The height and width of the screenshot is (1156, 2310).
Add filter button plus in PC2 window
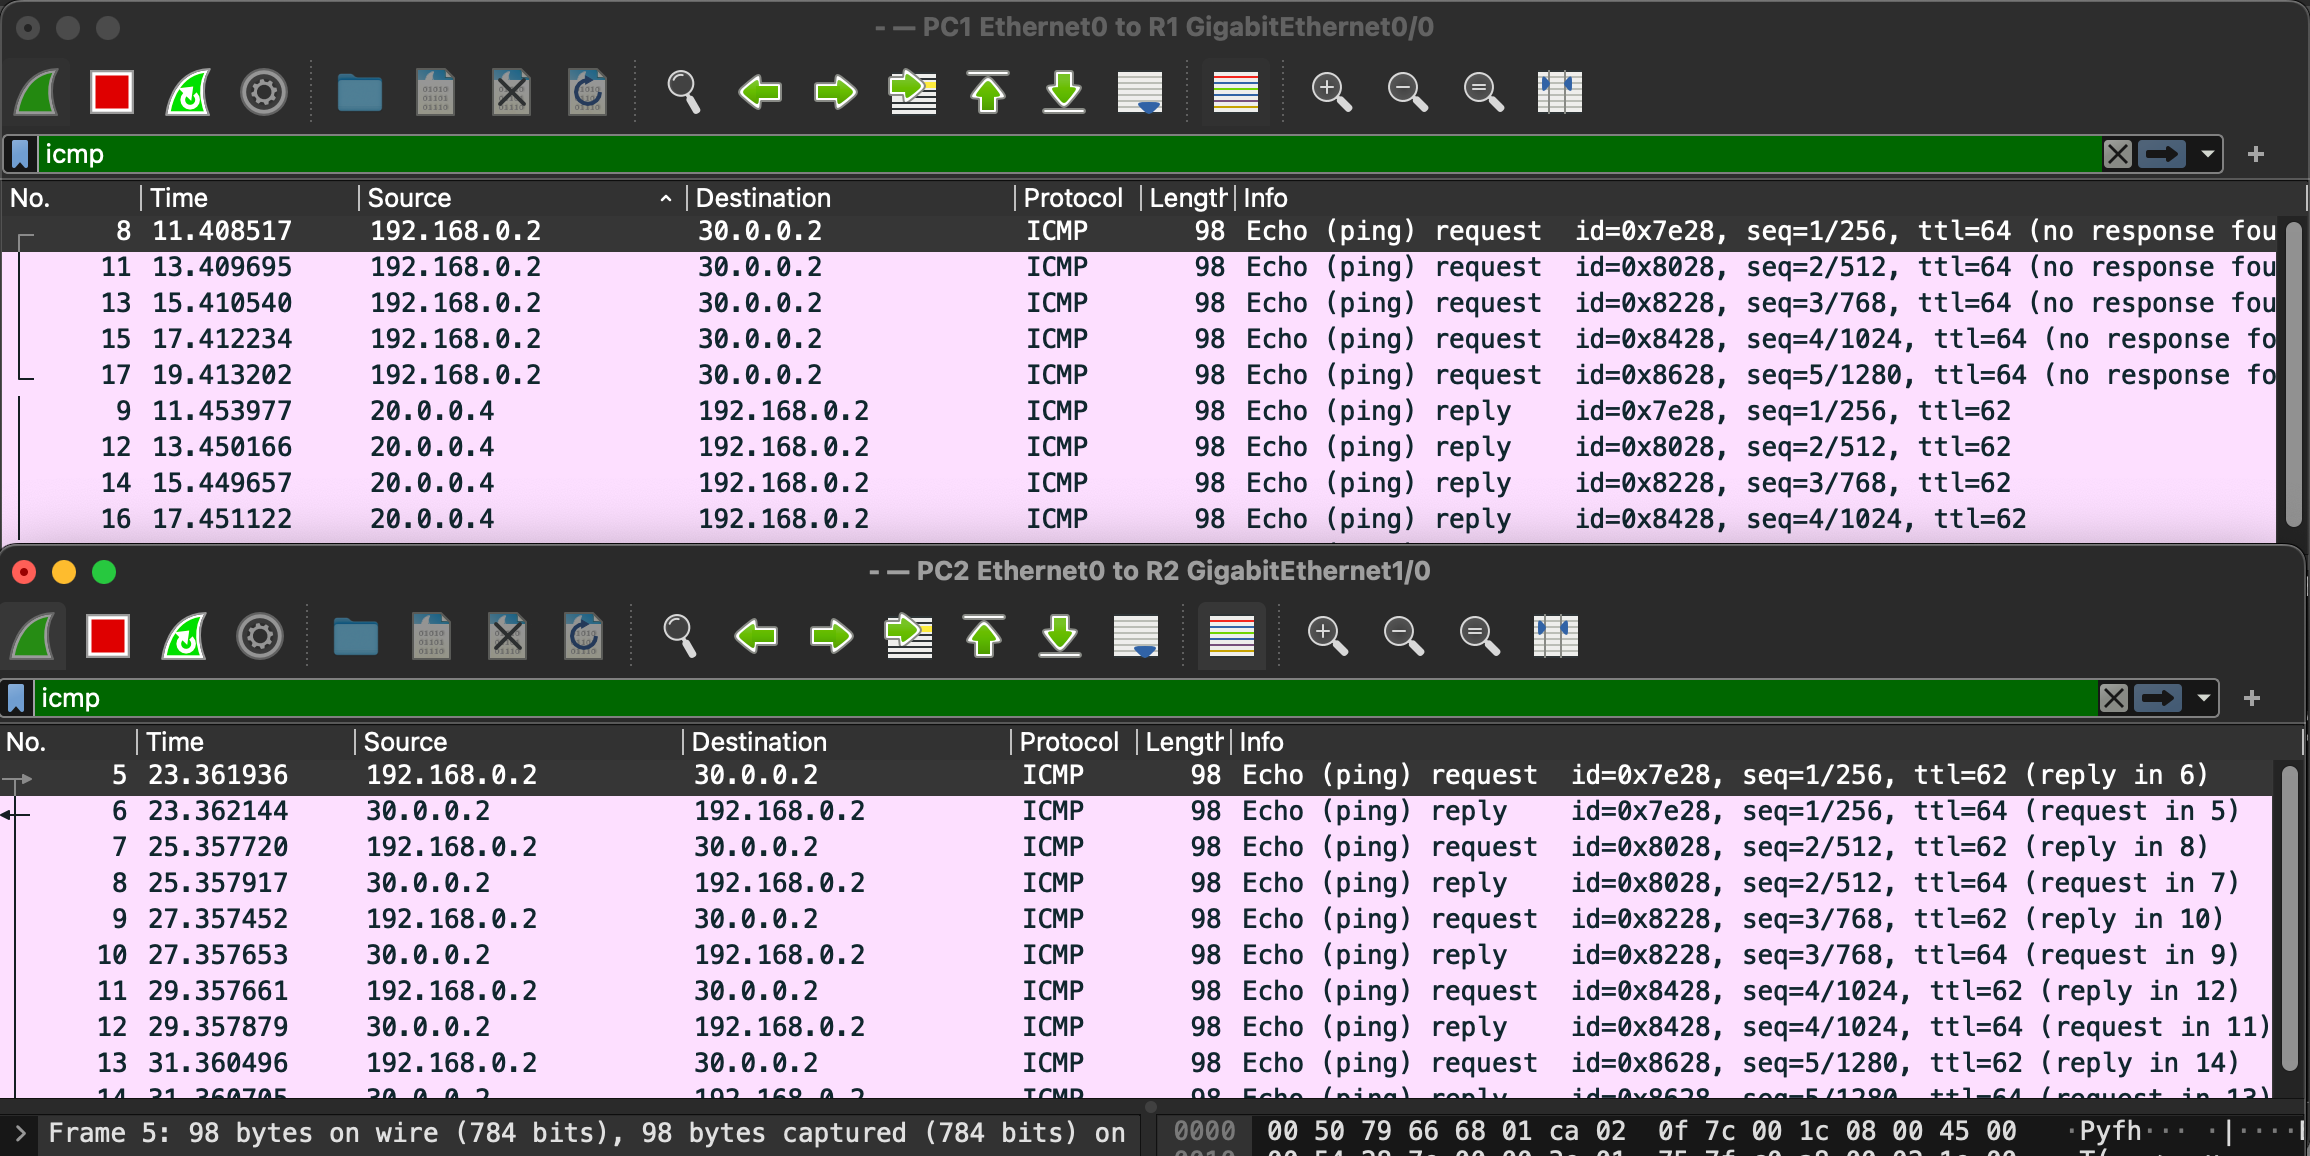(2252, 698)
